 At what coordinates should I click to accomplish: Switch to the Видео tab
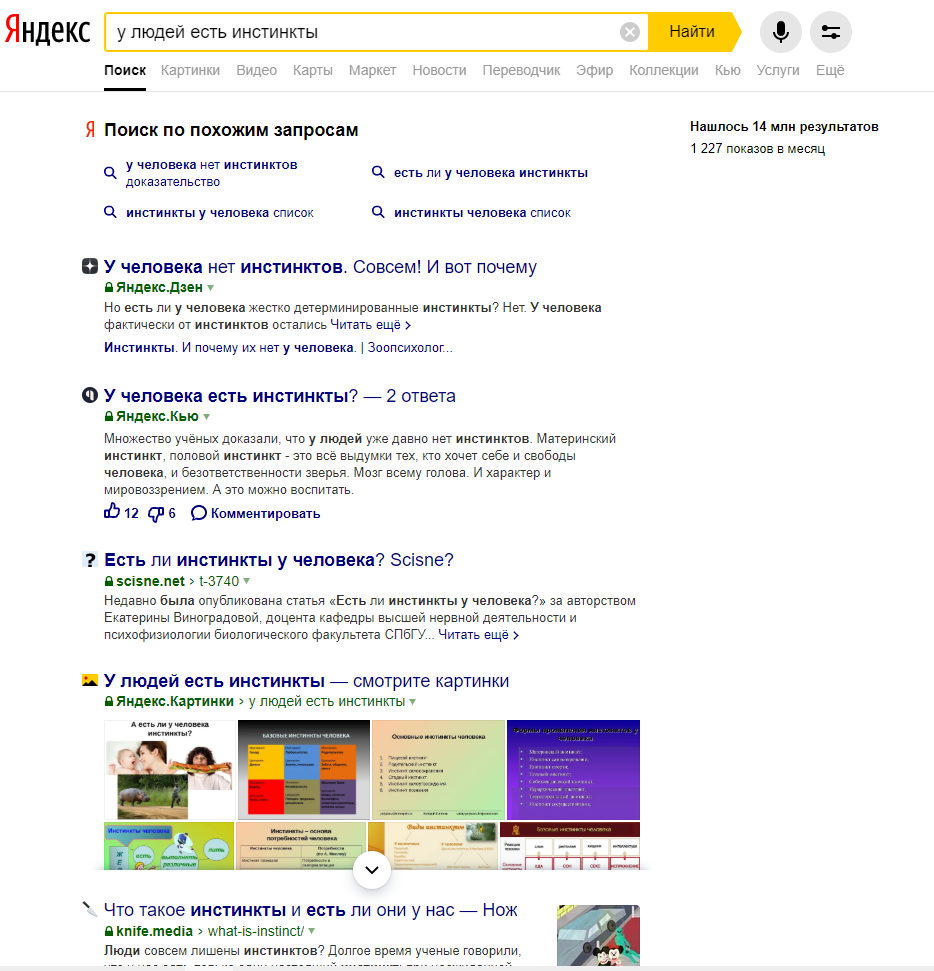[x=256, y=70]
